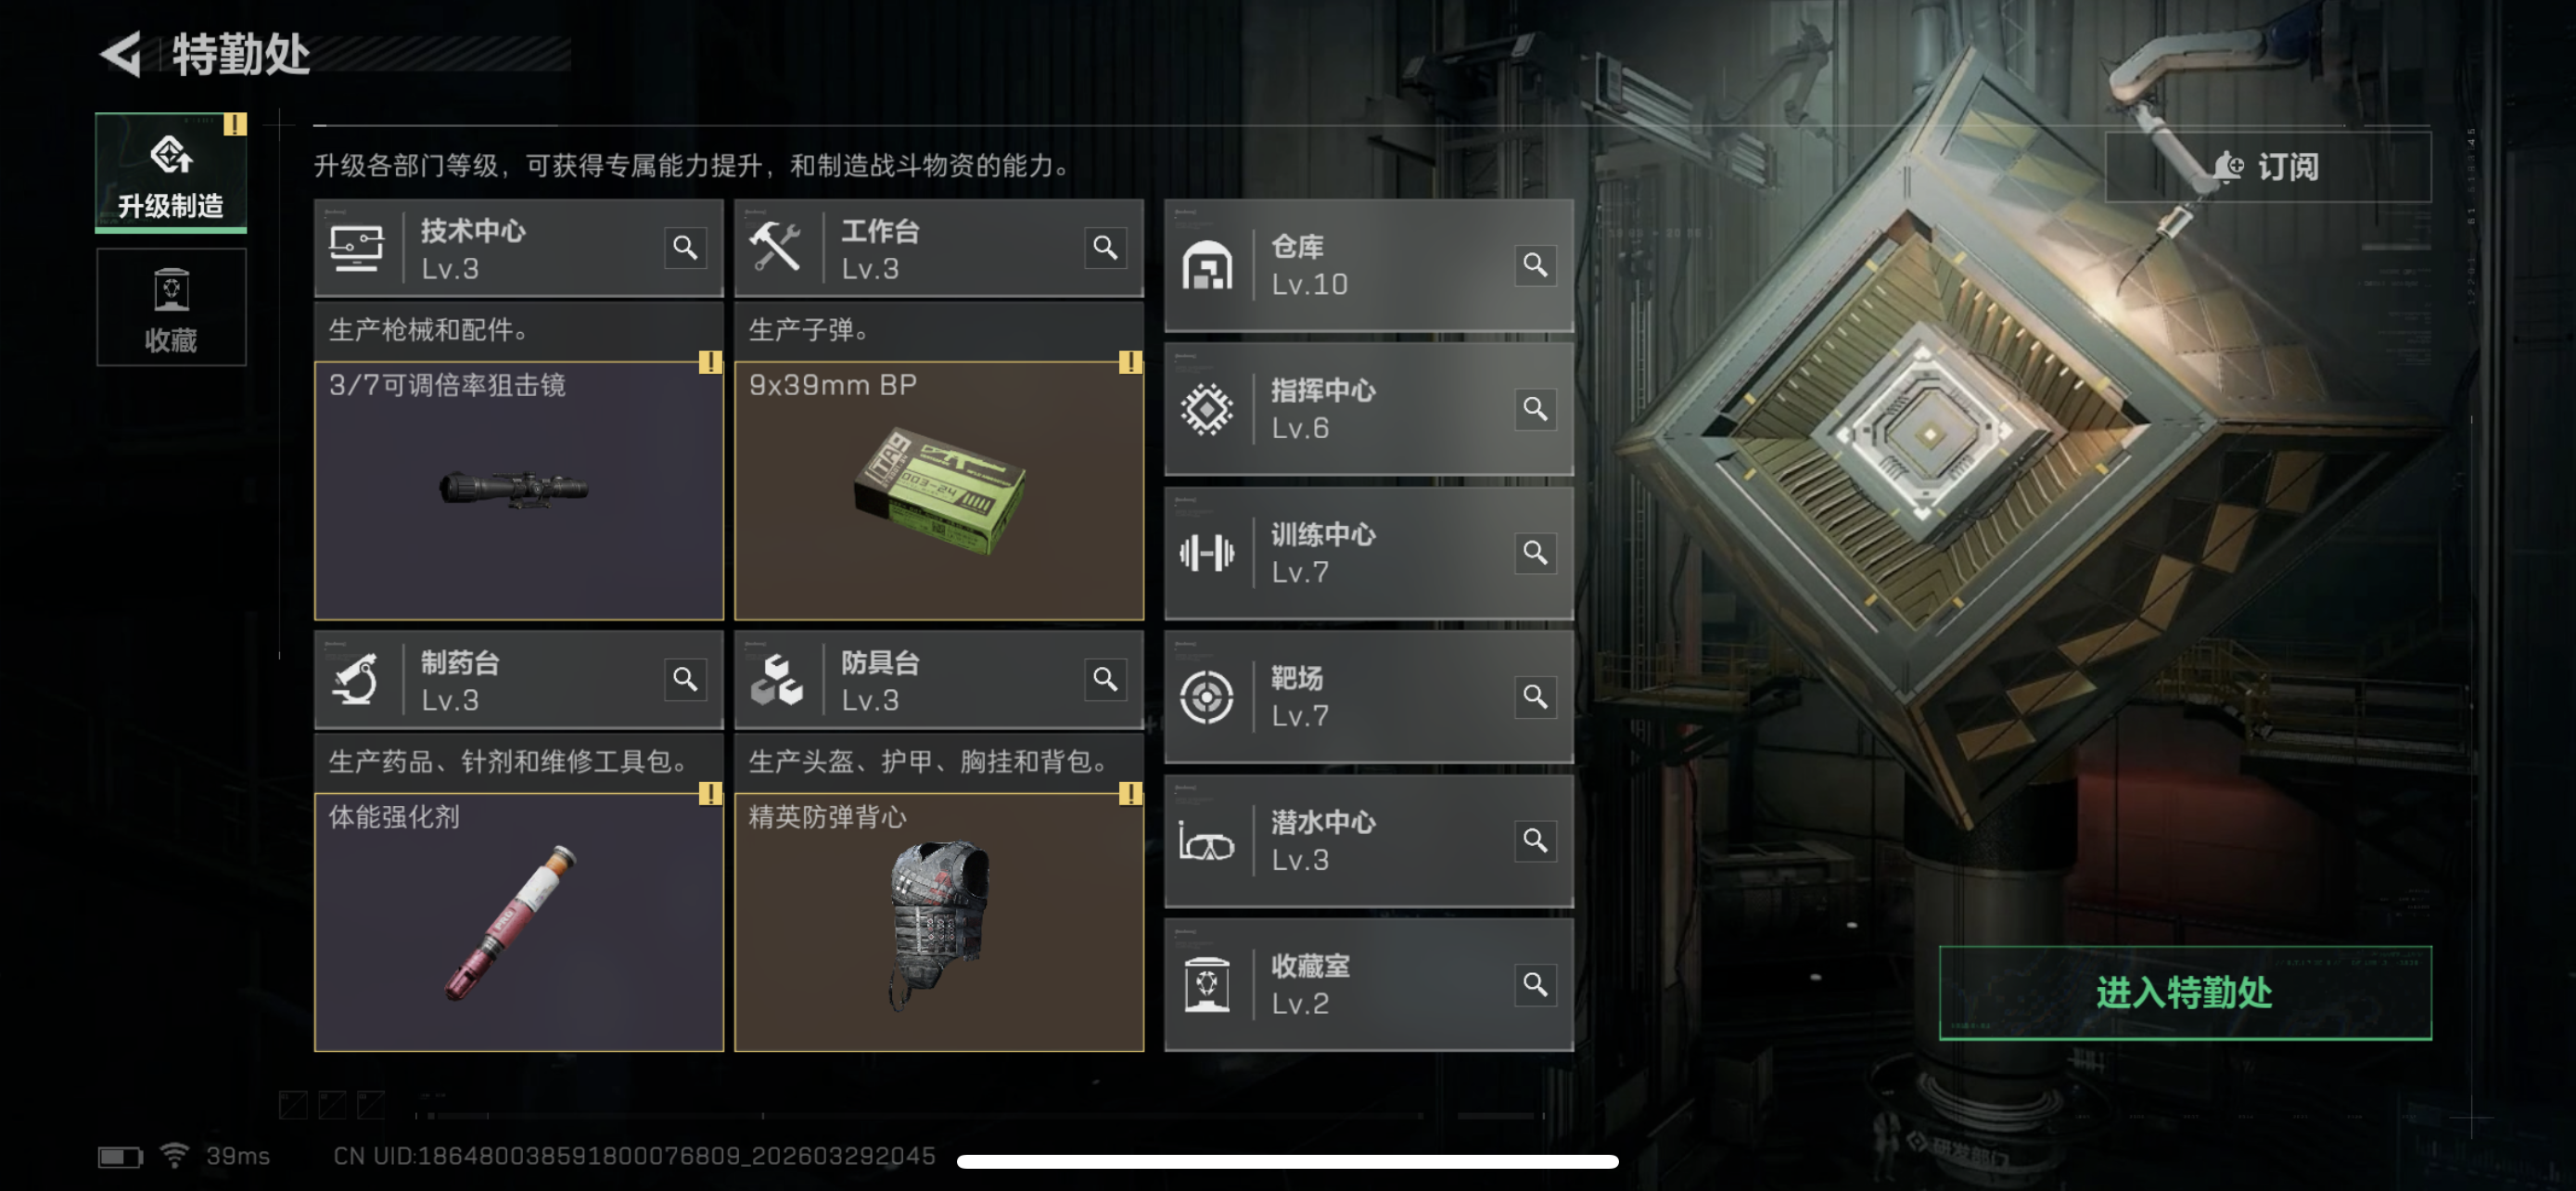Screen dimensions: 2576x1191
Task: Open details magnifier for 仓库 Lv.10
Action: point(1535,265)
